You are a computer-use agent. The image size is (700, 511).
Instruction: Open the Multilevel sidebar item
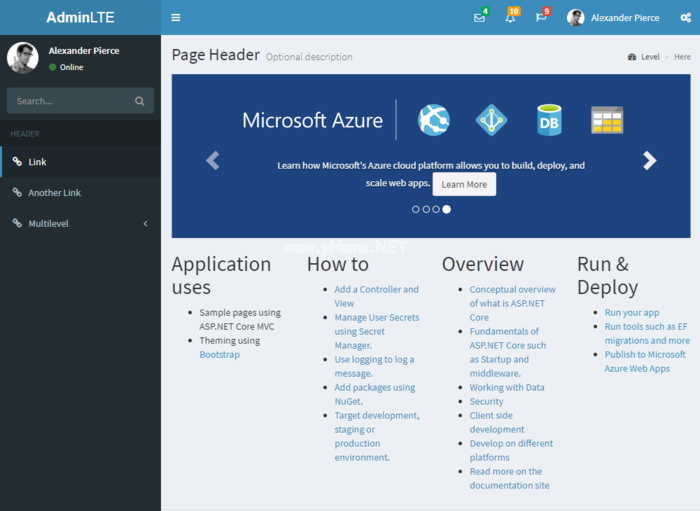tap(80, 224)
